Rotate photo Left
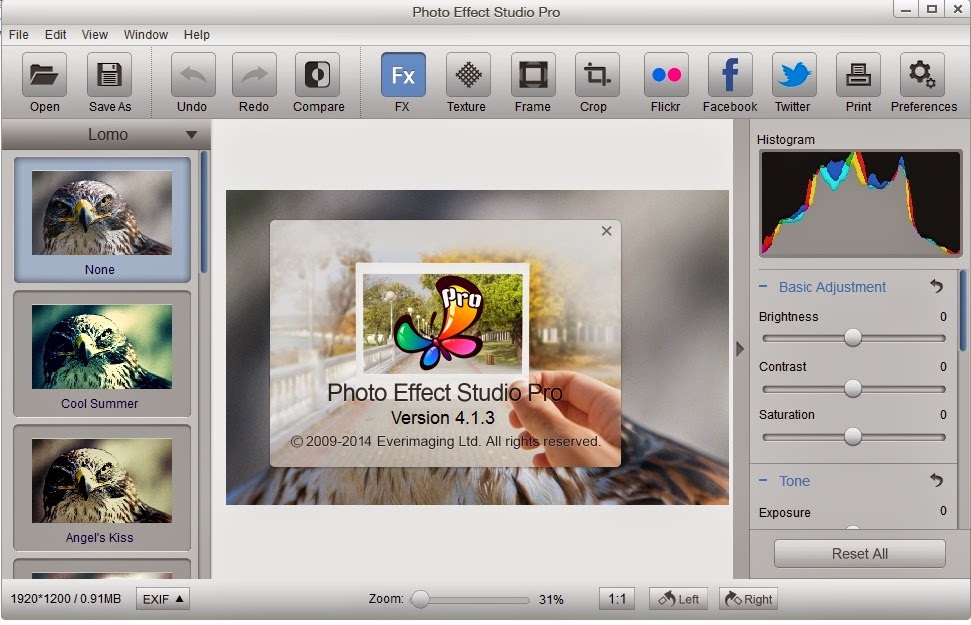The width and height of the screenshot is (971, 625). tap(679, 599)
